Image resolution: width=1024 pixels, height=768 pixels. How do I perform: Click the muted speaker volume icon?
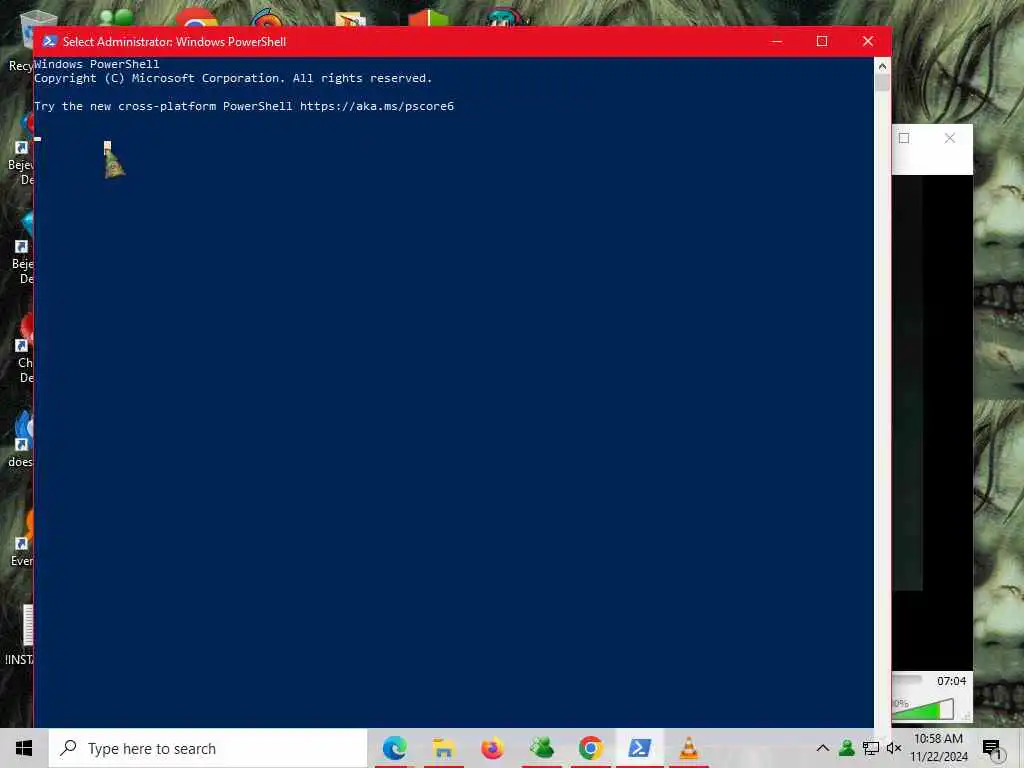point(894,748)
